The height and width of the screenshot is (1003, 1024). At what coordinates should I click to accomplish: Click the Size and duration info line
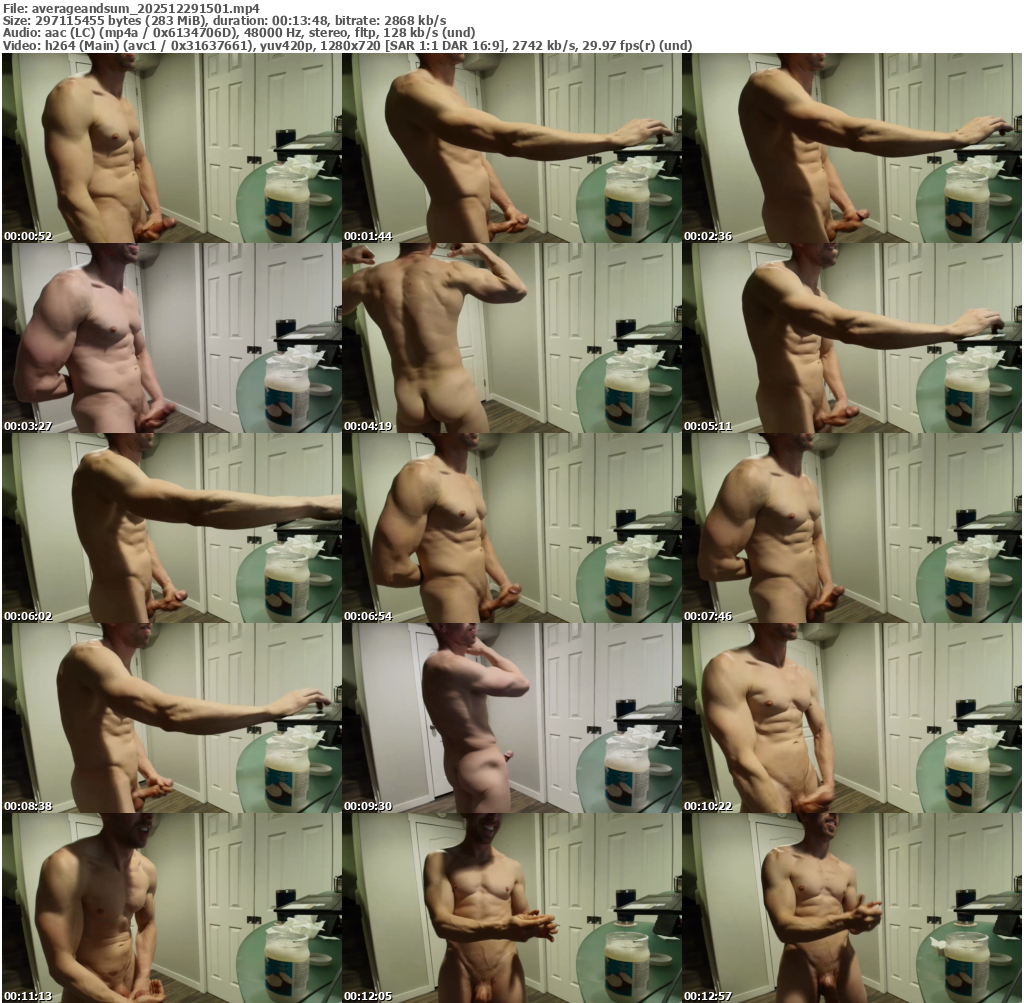pos(225,20)
